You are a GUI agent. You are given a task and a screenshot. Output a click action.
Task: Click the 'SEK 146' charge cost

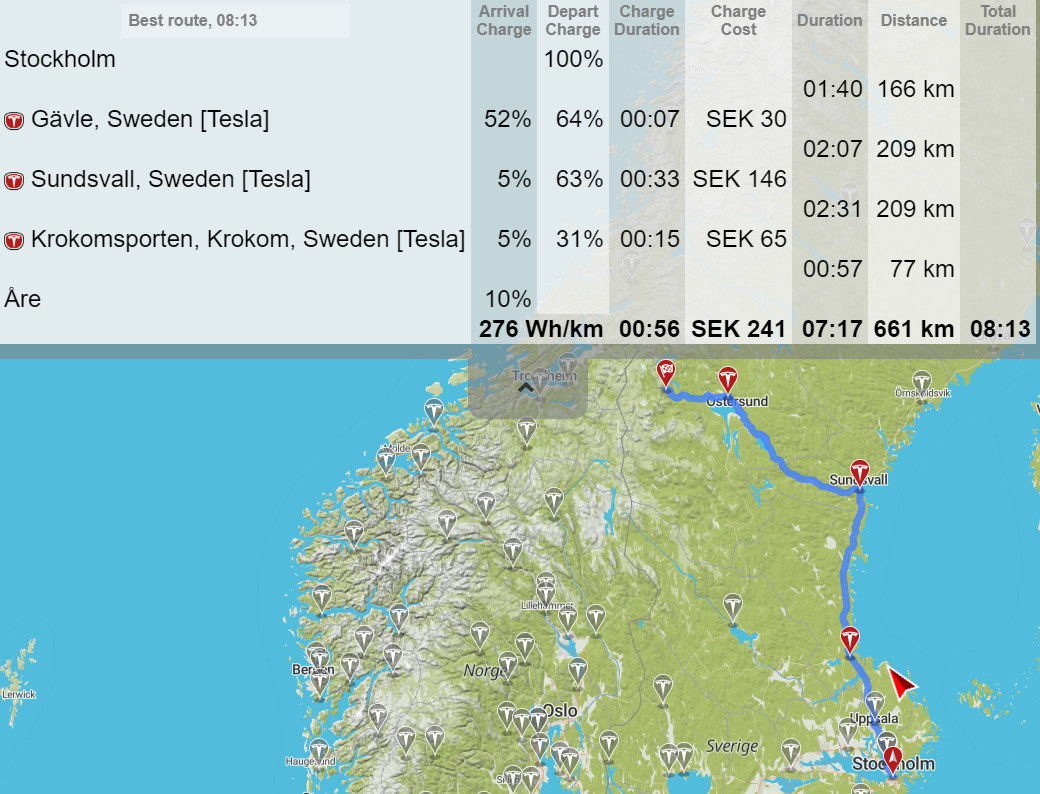(x=740, y=179)
